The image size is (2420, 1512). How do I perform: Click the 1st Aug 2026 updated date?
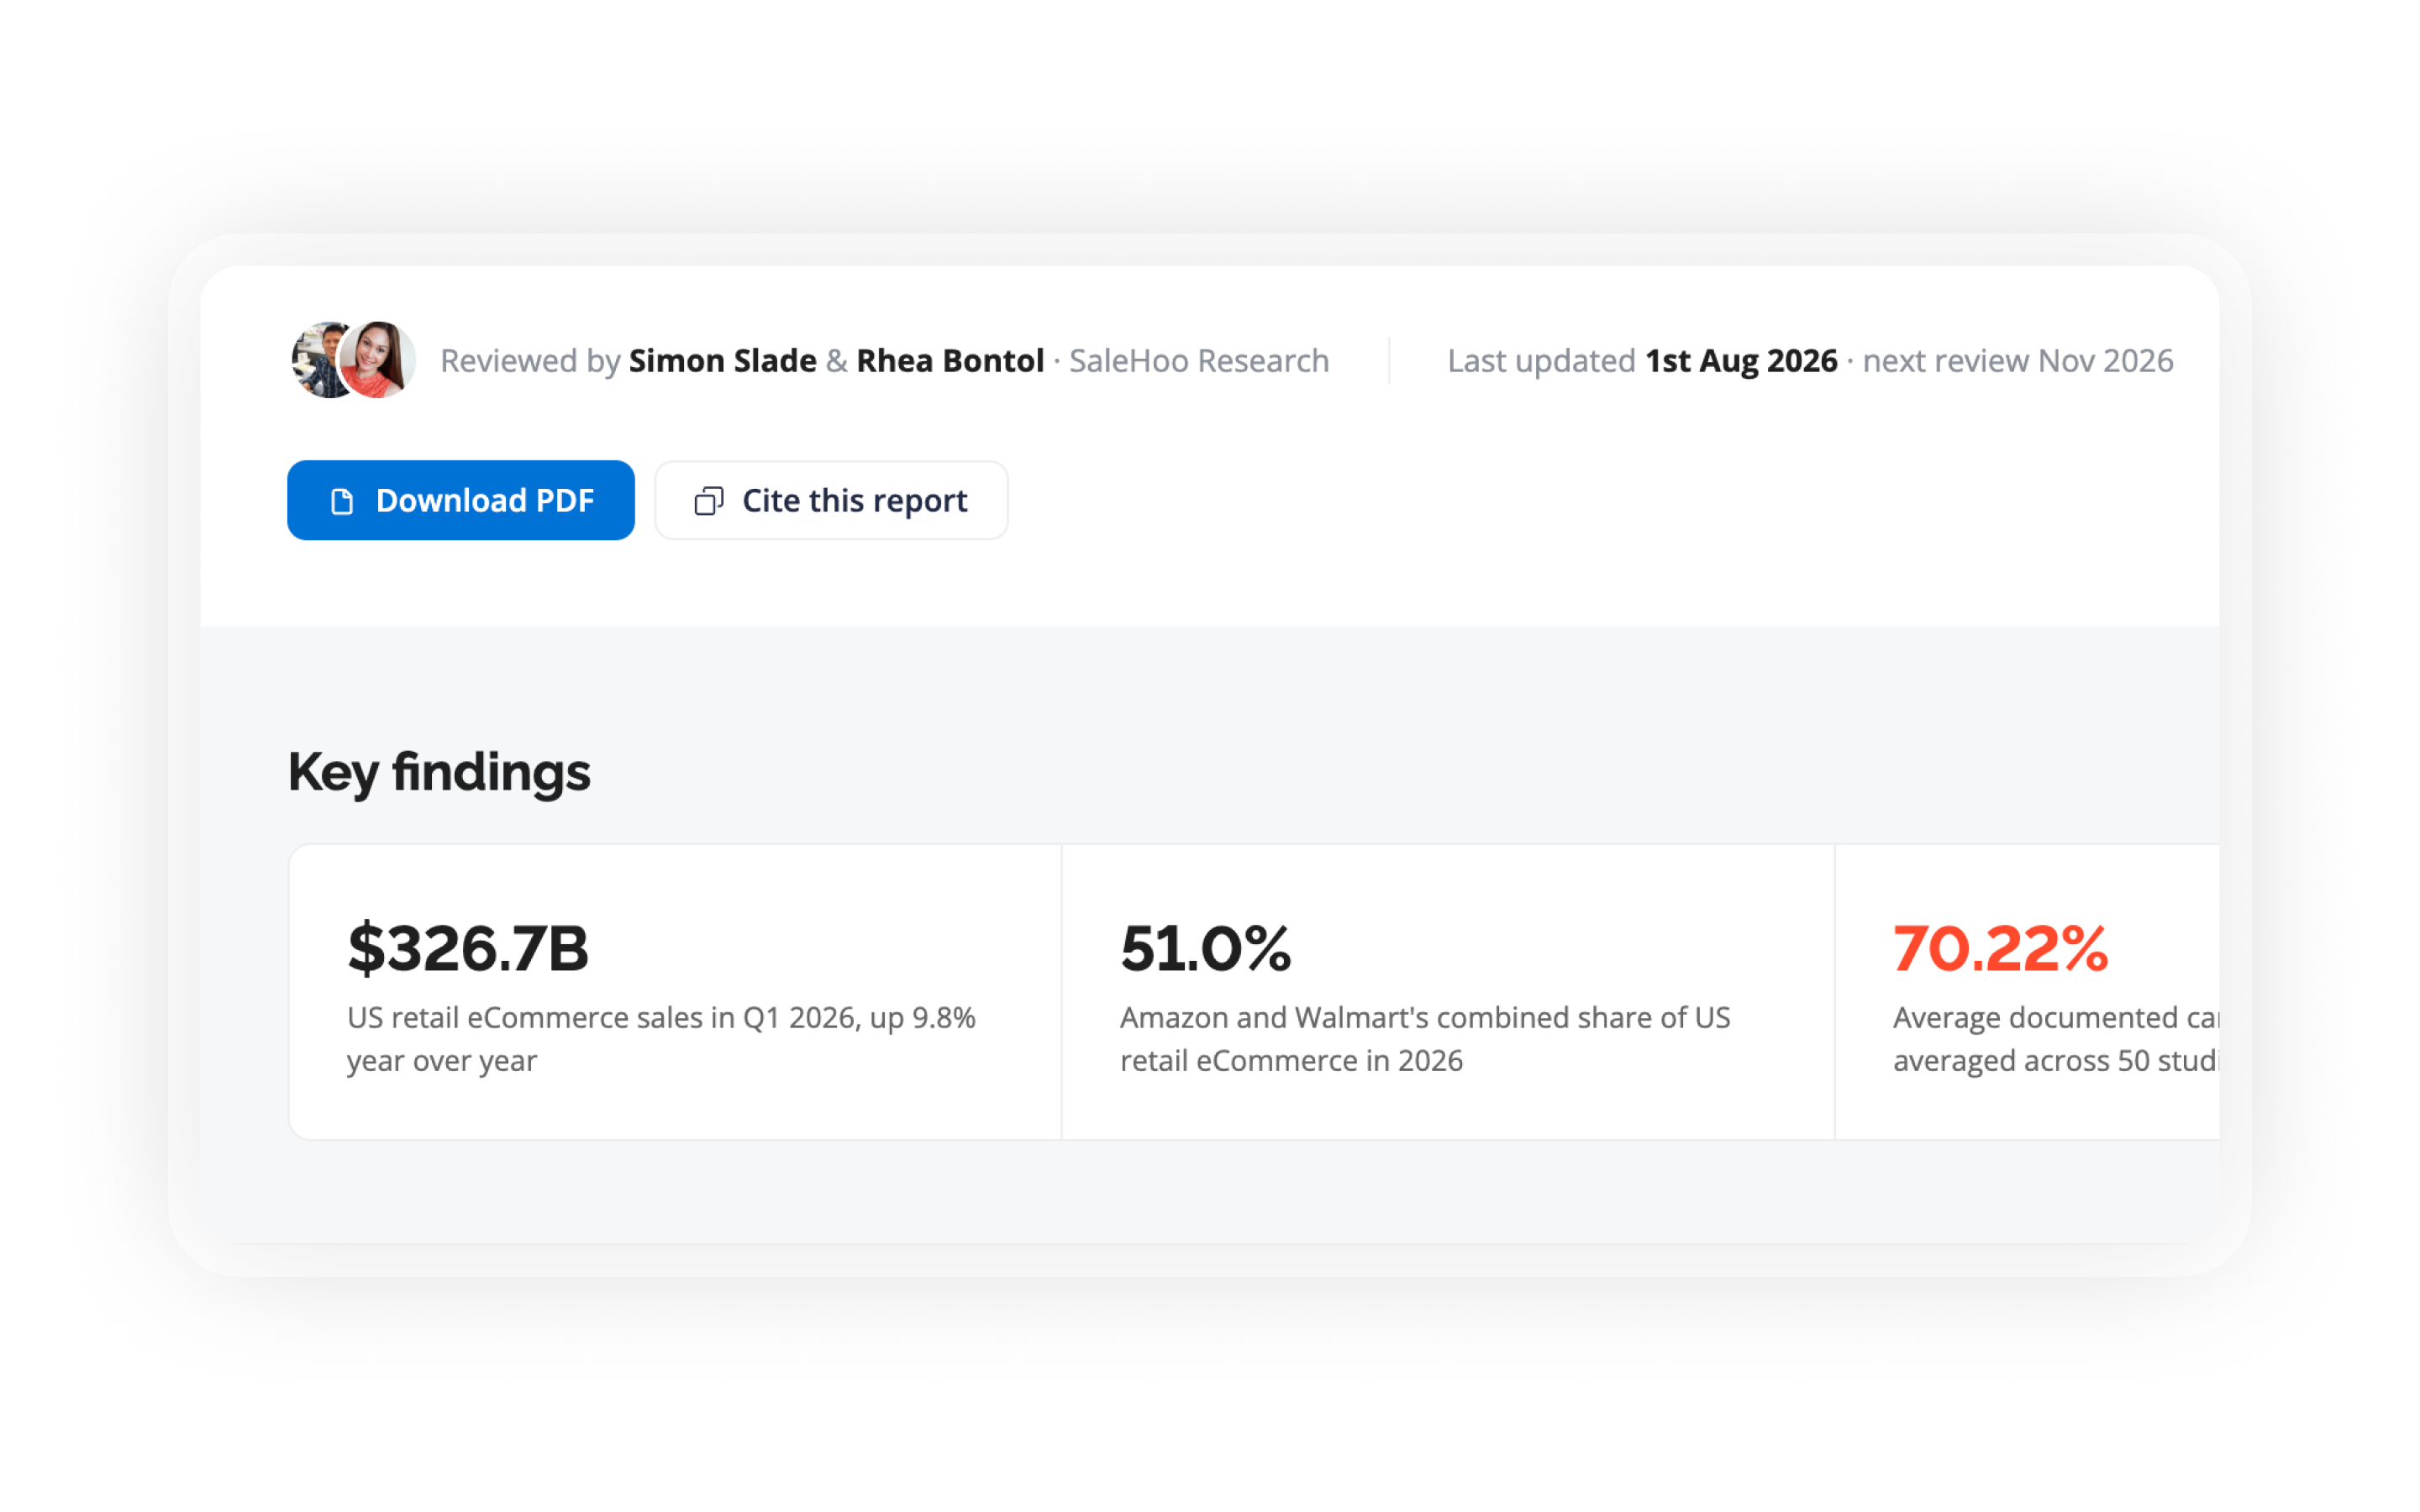coord(1741,361)
